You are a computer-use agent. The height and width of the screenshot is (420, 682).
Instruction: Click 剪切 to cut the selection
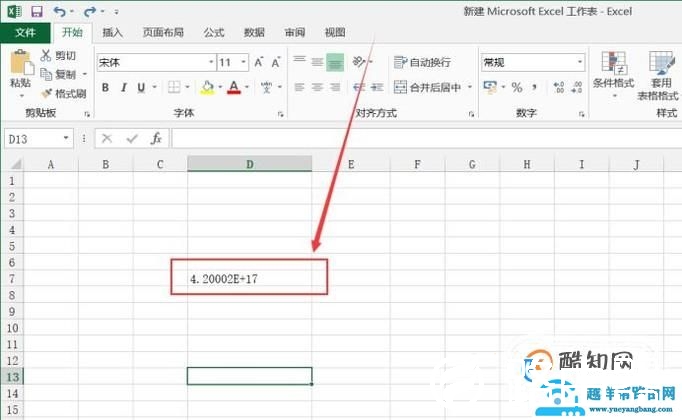[58, 55]
